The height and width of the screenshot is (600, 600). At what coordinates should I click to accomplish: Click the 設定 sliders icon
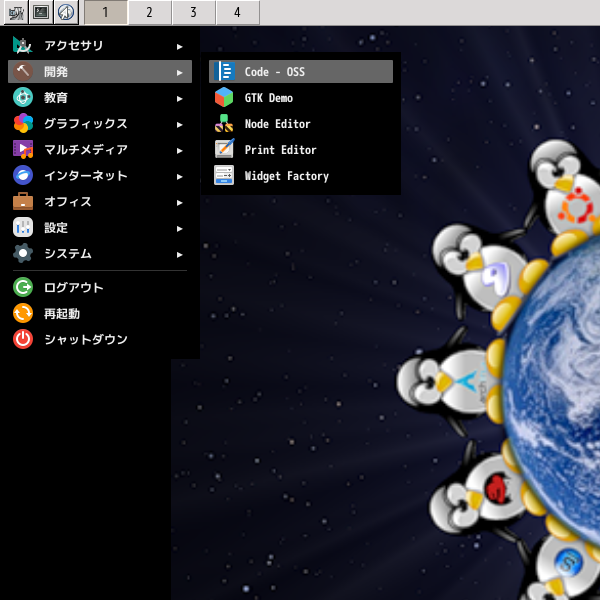tap(23, 228)
